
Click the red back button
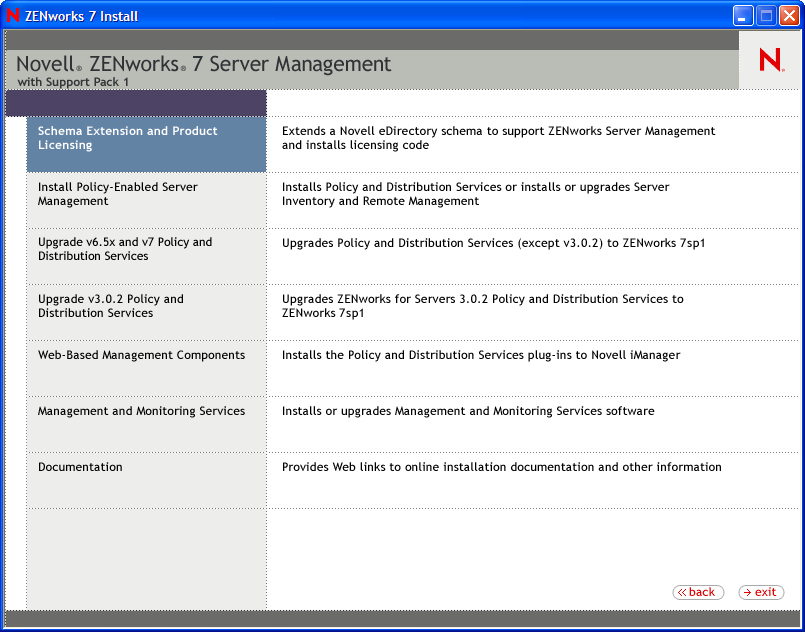coord(698,592)
